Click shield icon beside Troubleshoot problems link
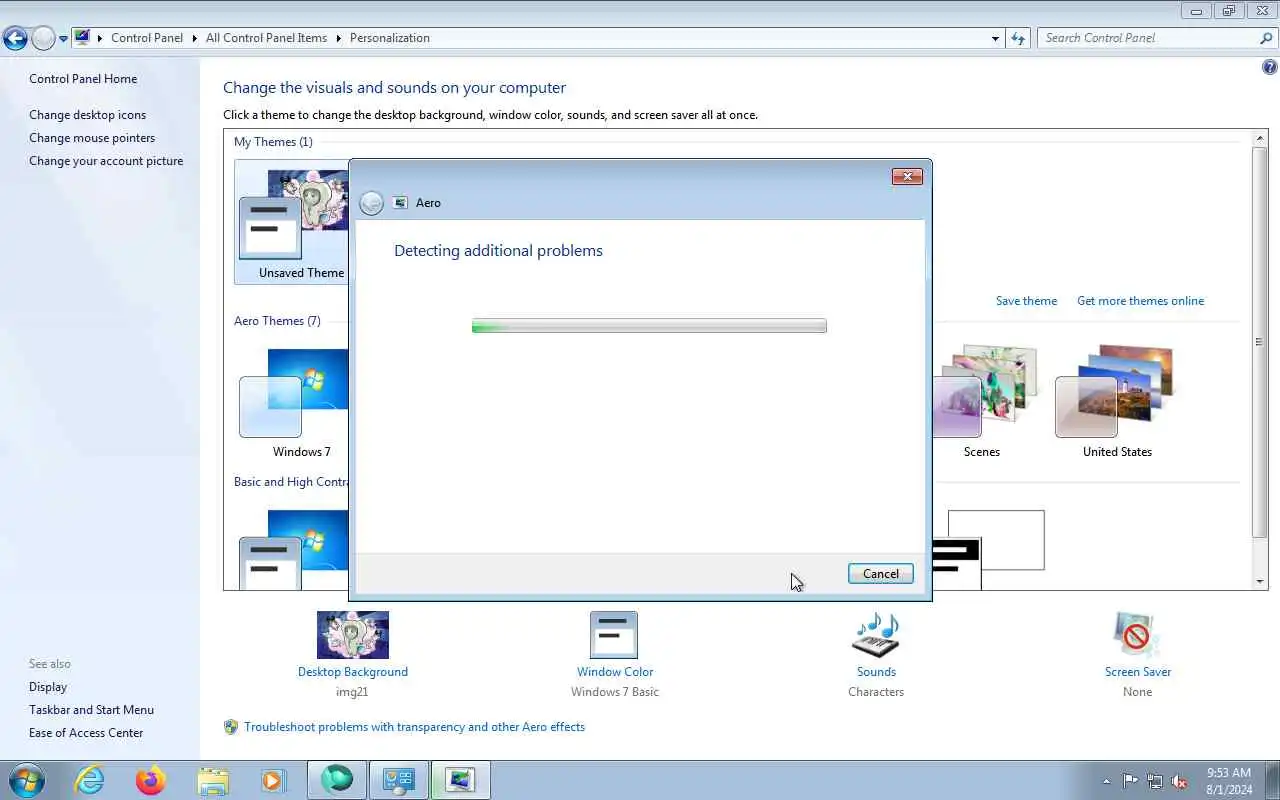 (x=231, y=727)
